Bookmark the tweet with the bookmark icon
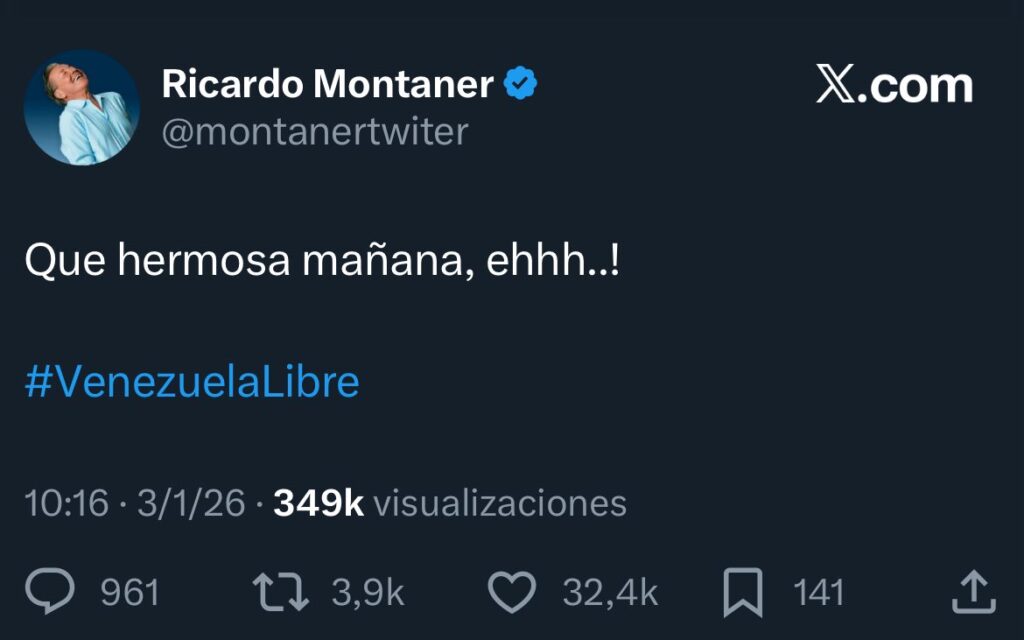This screenshot has width=1024, height=640. [x=743, y=593]
